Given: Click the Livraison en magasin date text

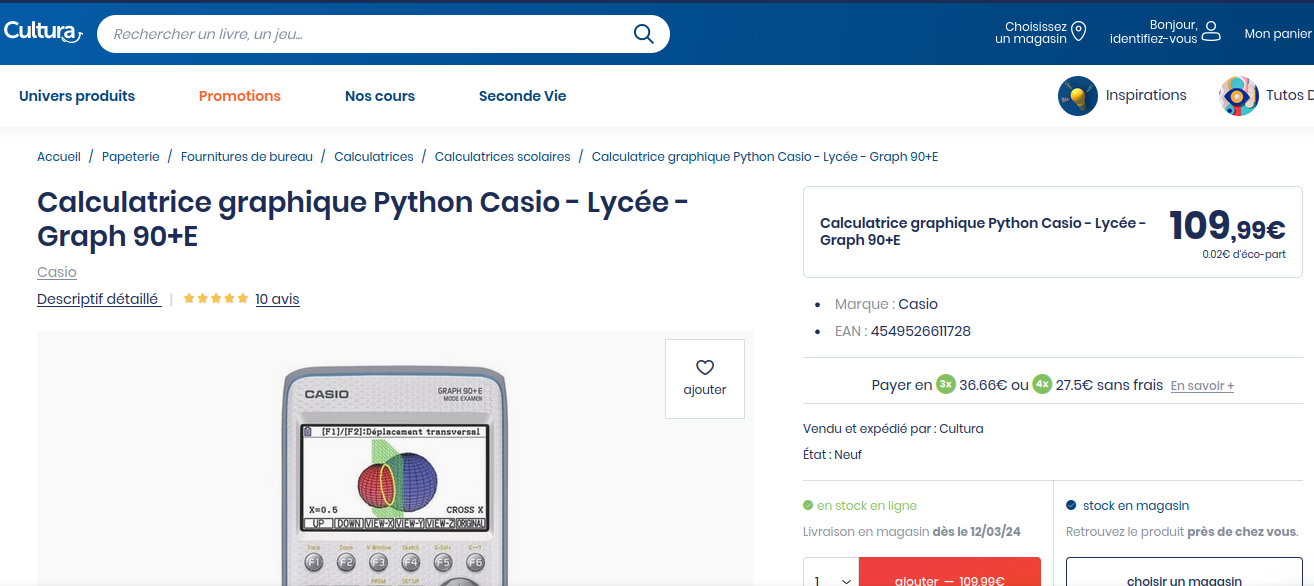Looking at the screenshot, I should pyautogui.click(x=912, y=532).
